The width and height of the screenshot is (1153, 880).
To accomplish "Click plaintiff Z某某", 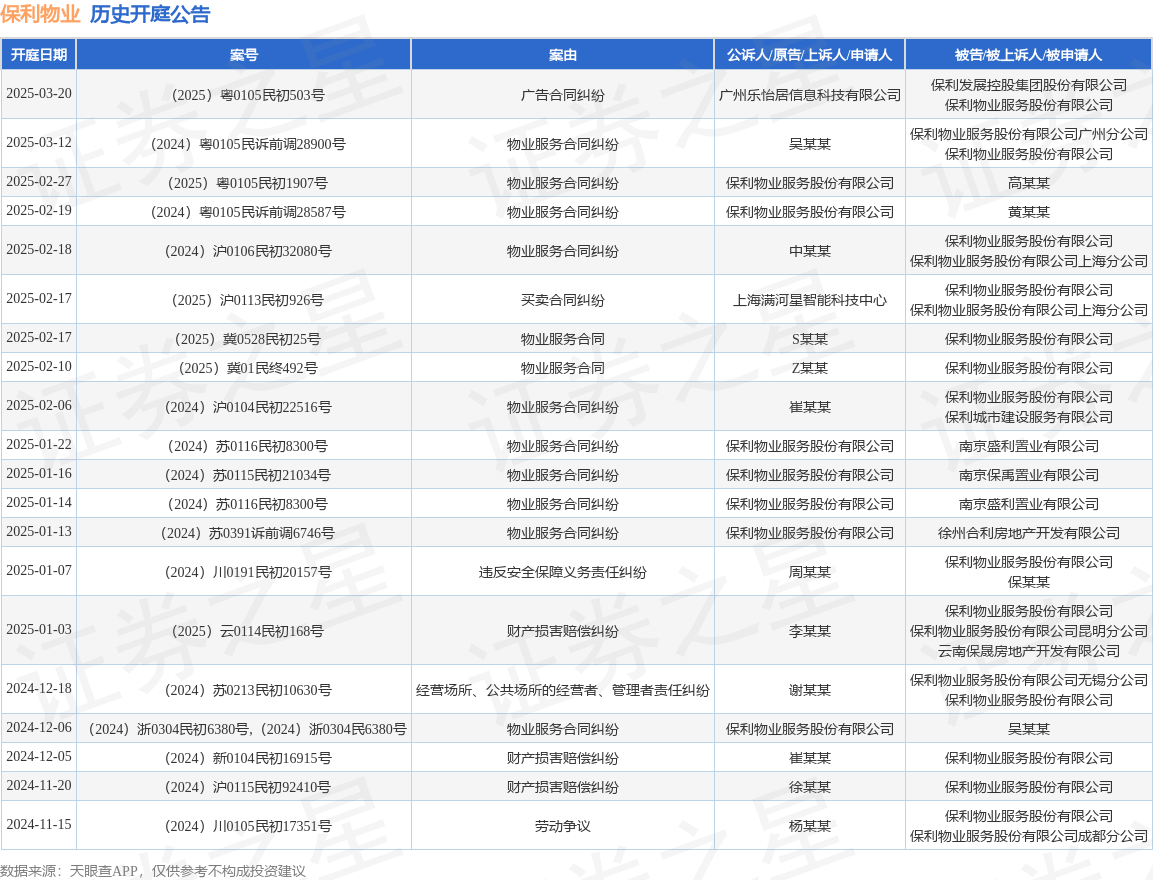I will [810, 368].
